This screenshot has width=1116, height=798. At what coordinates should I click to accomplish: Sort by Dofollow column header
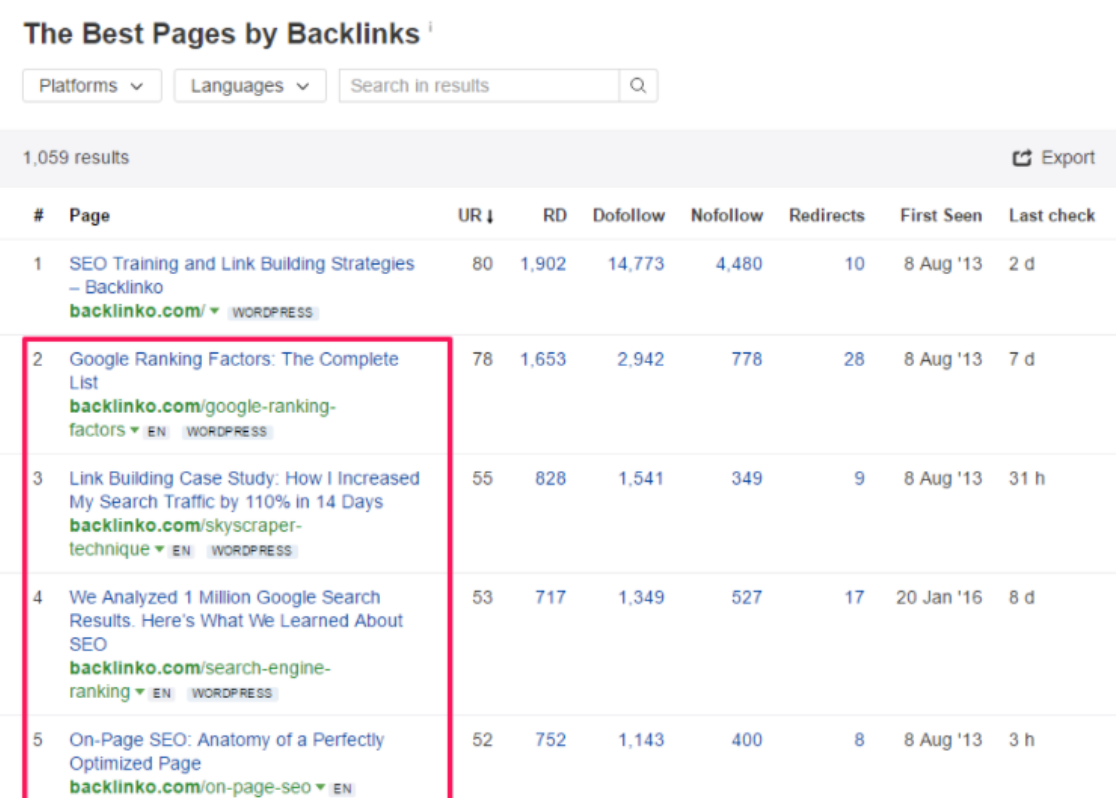[628, 215]
